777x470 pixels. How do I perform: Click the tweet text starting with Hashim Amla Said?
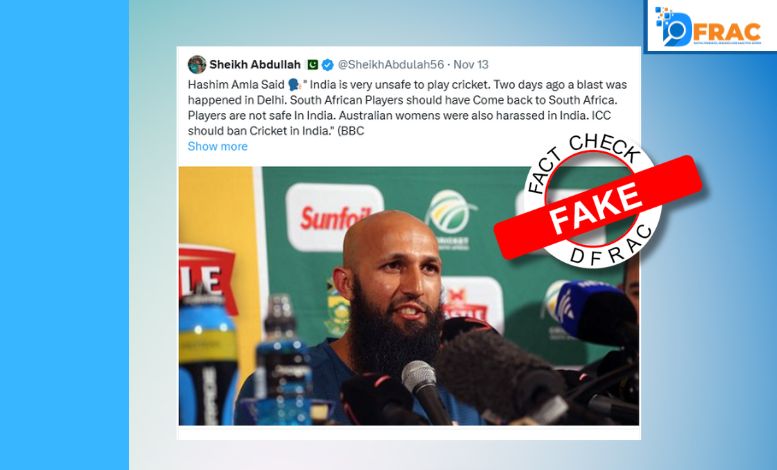407,108
